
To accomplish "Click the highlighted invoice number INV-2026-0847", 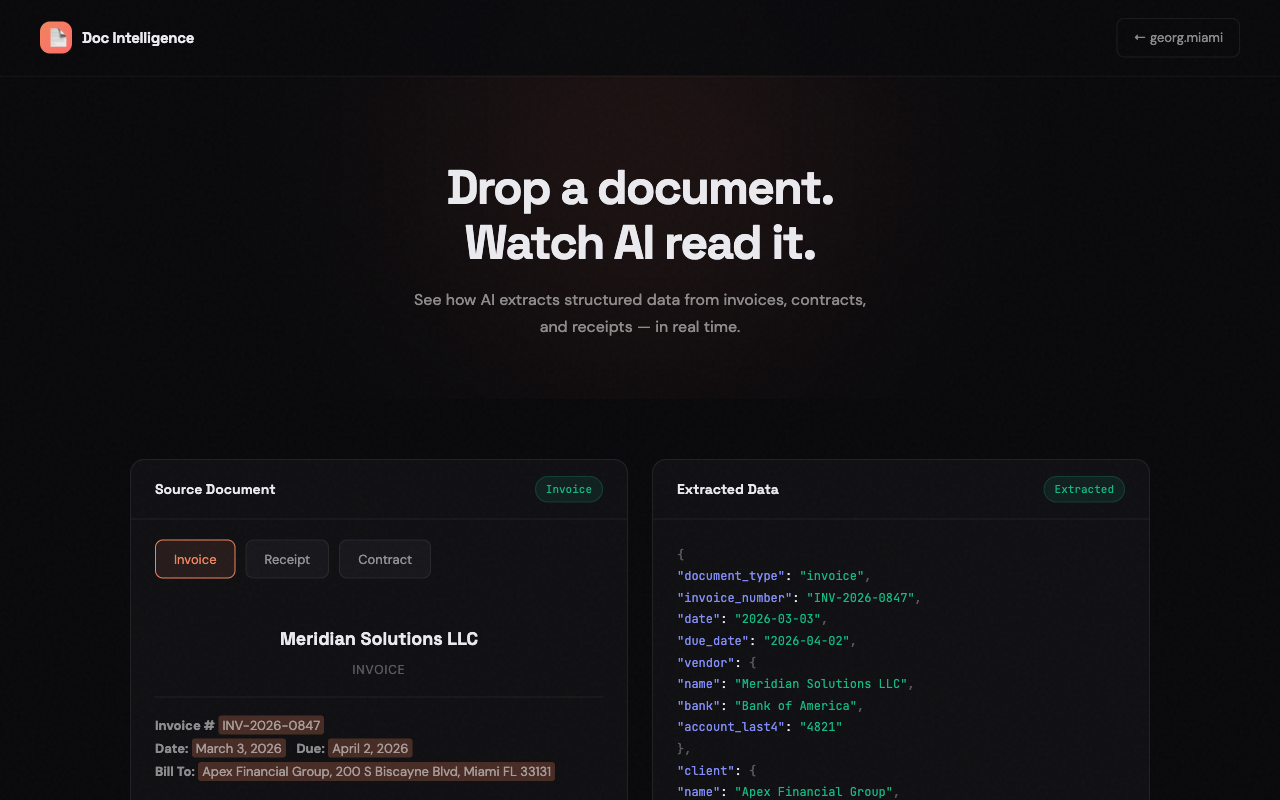I will point(271,725).
